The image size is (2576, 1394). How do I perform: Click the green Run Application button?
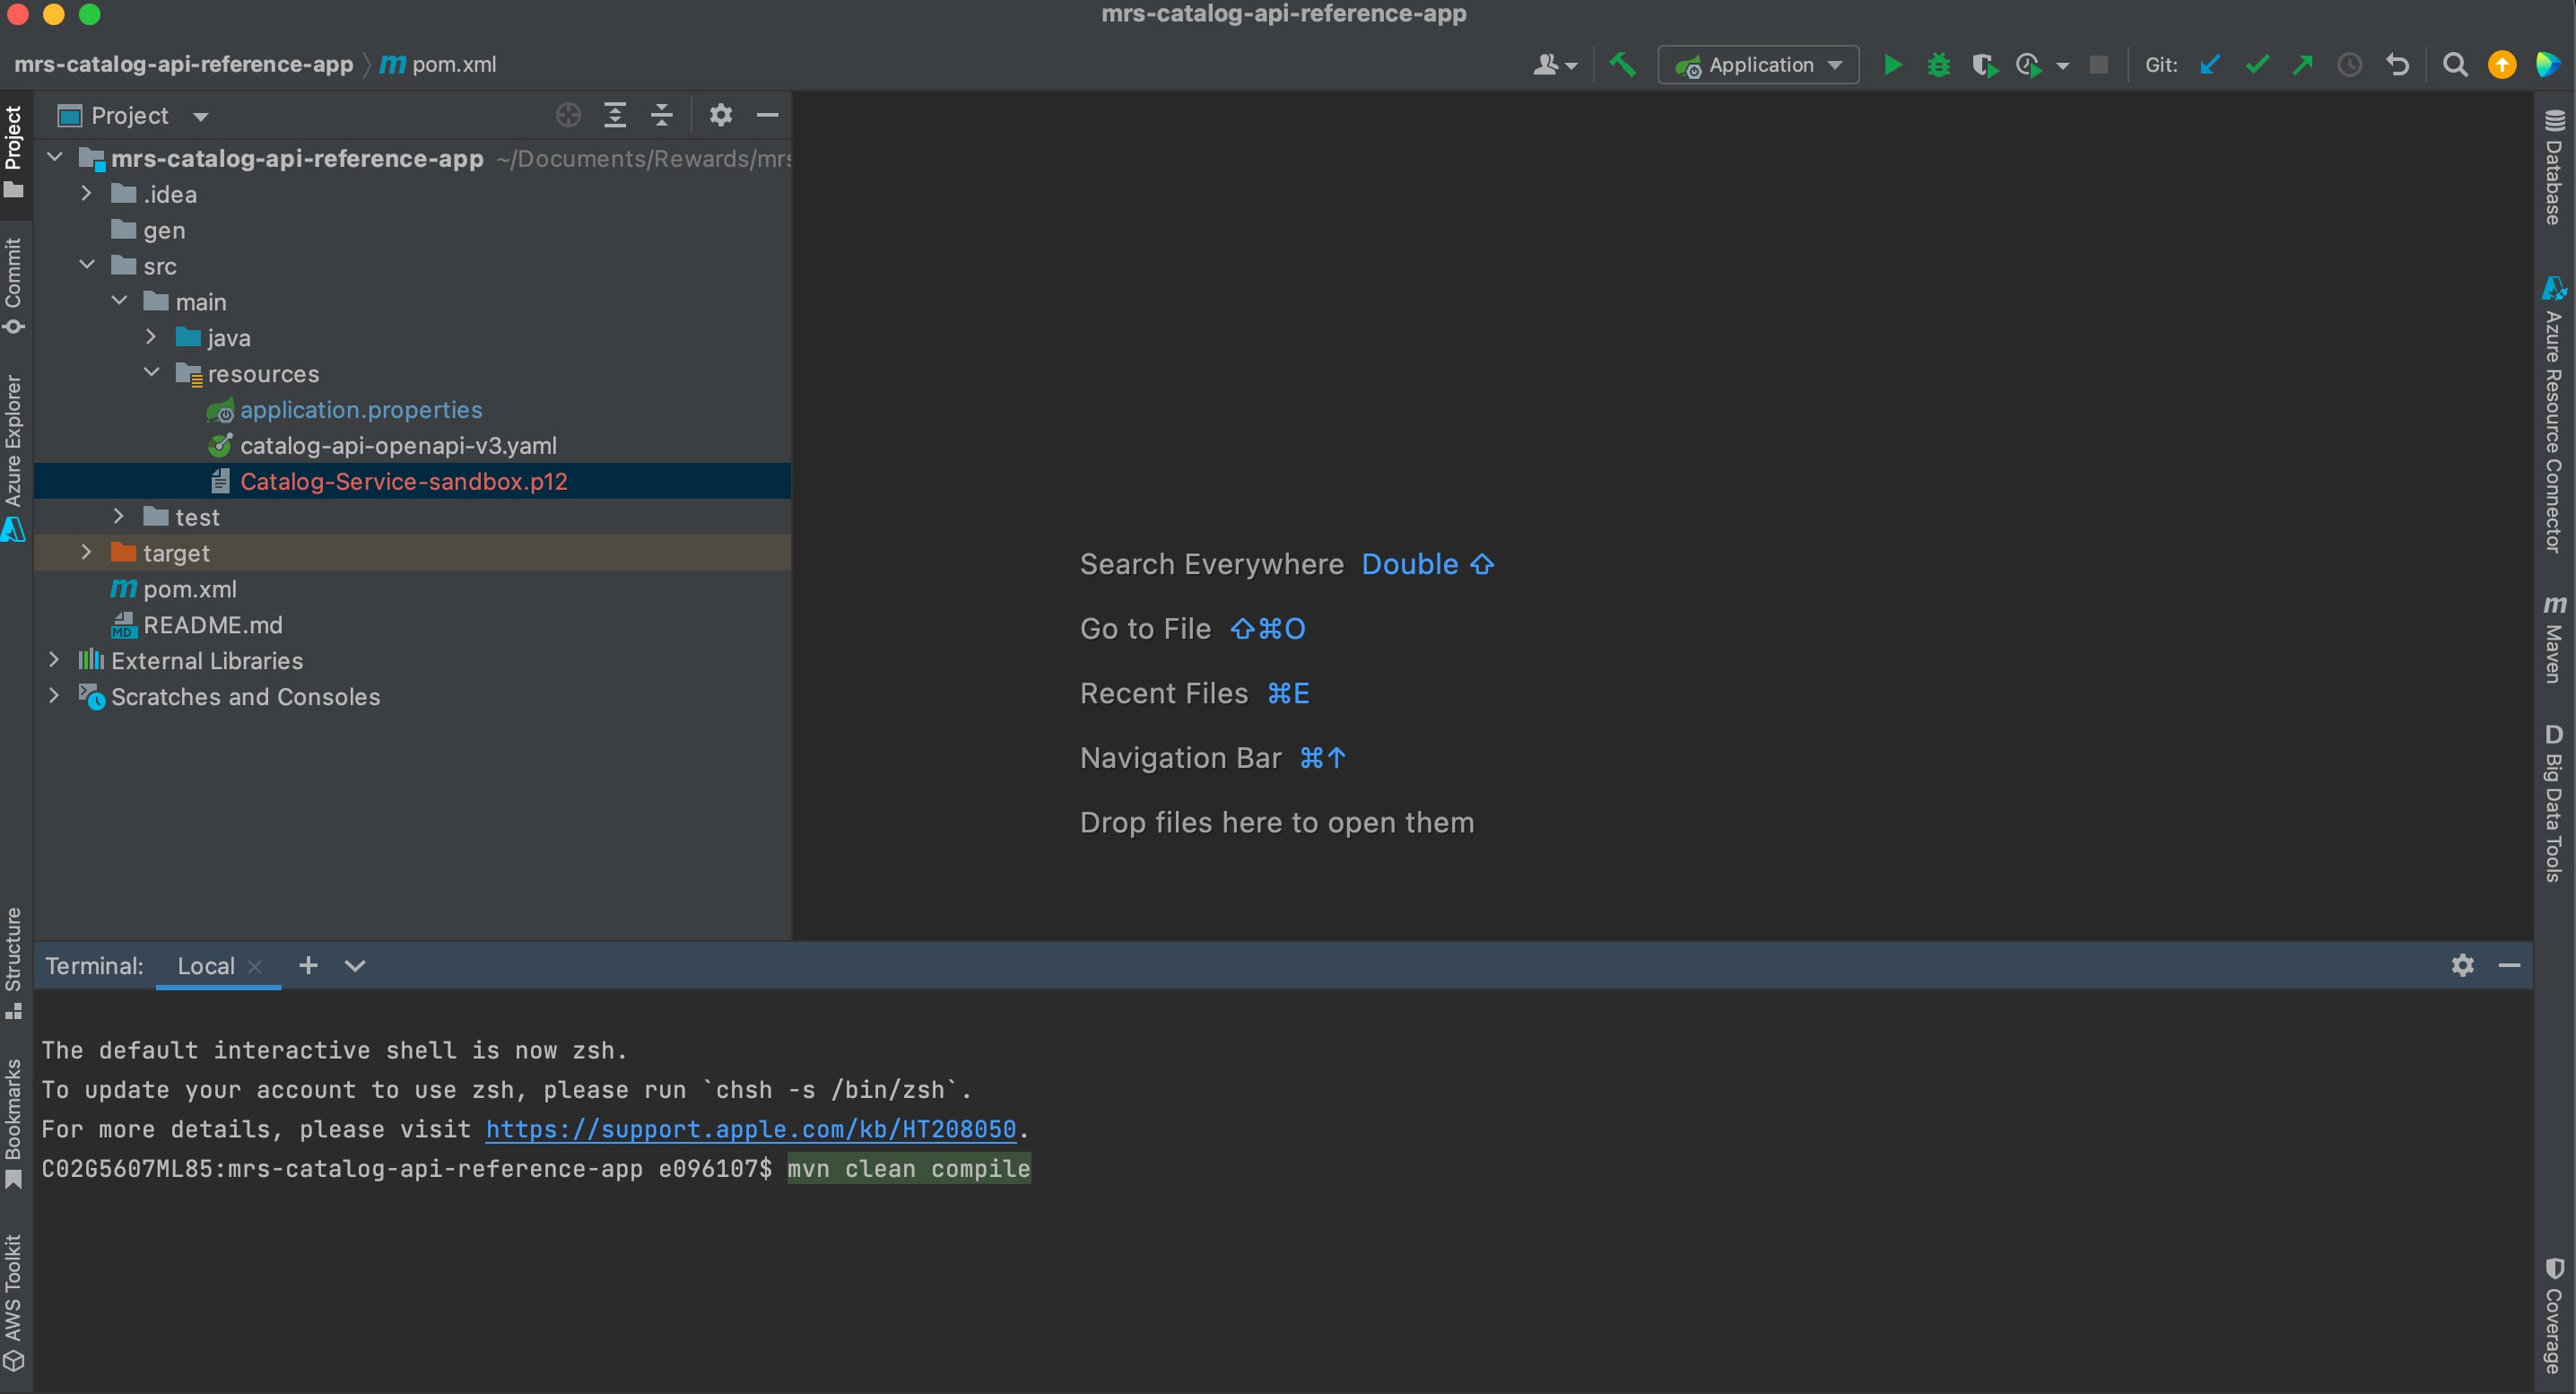click(1892, 65)
